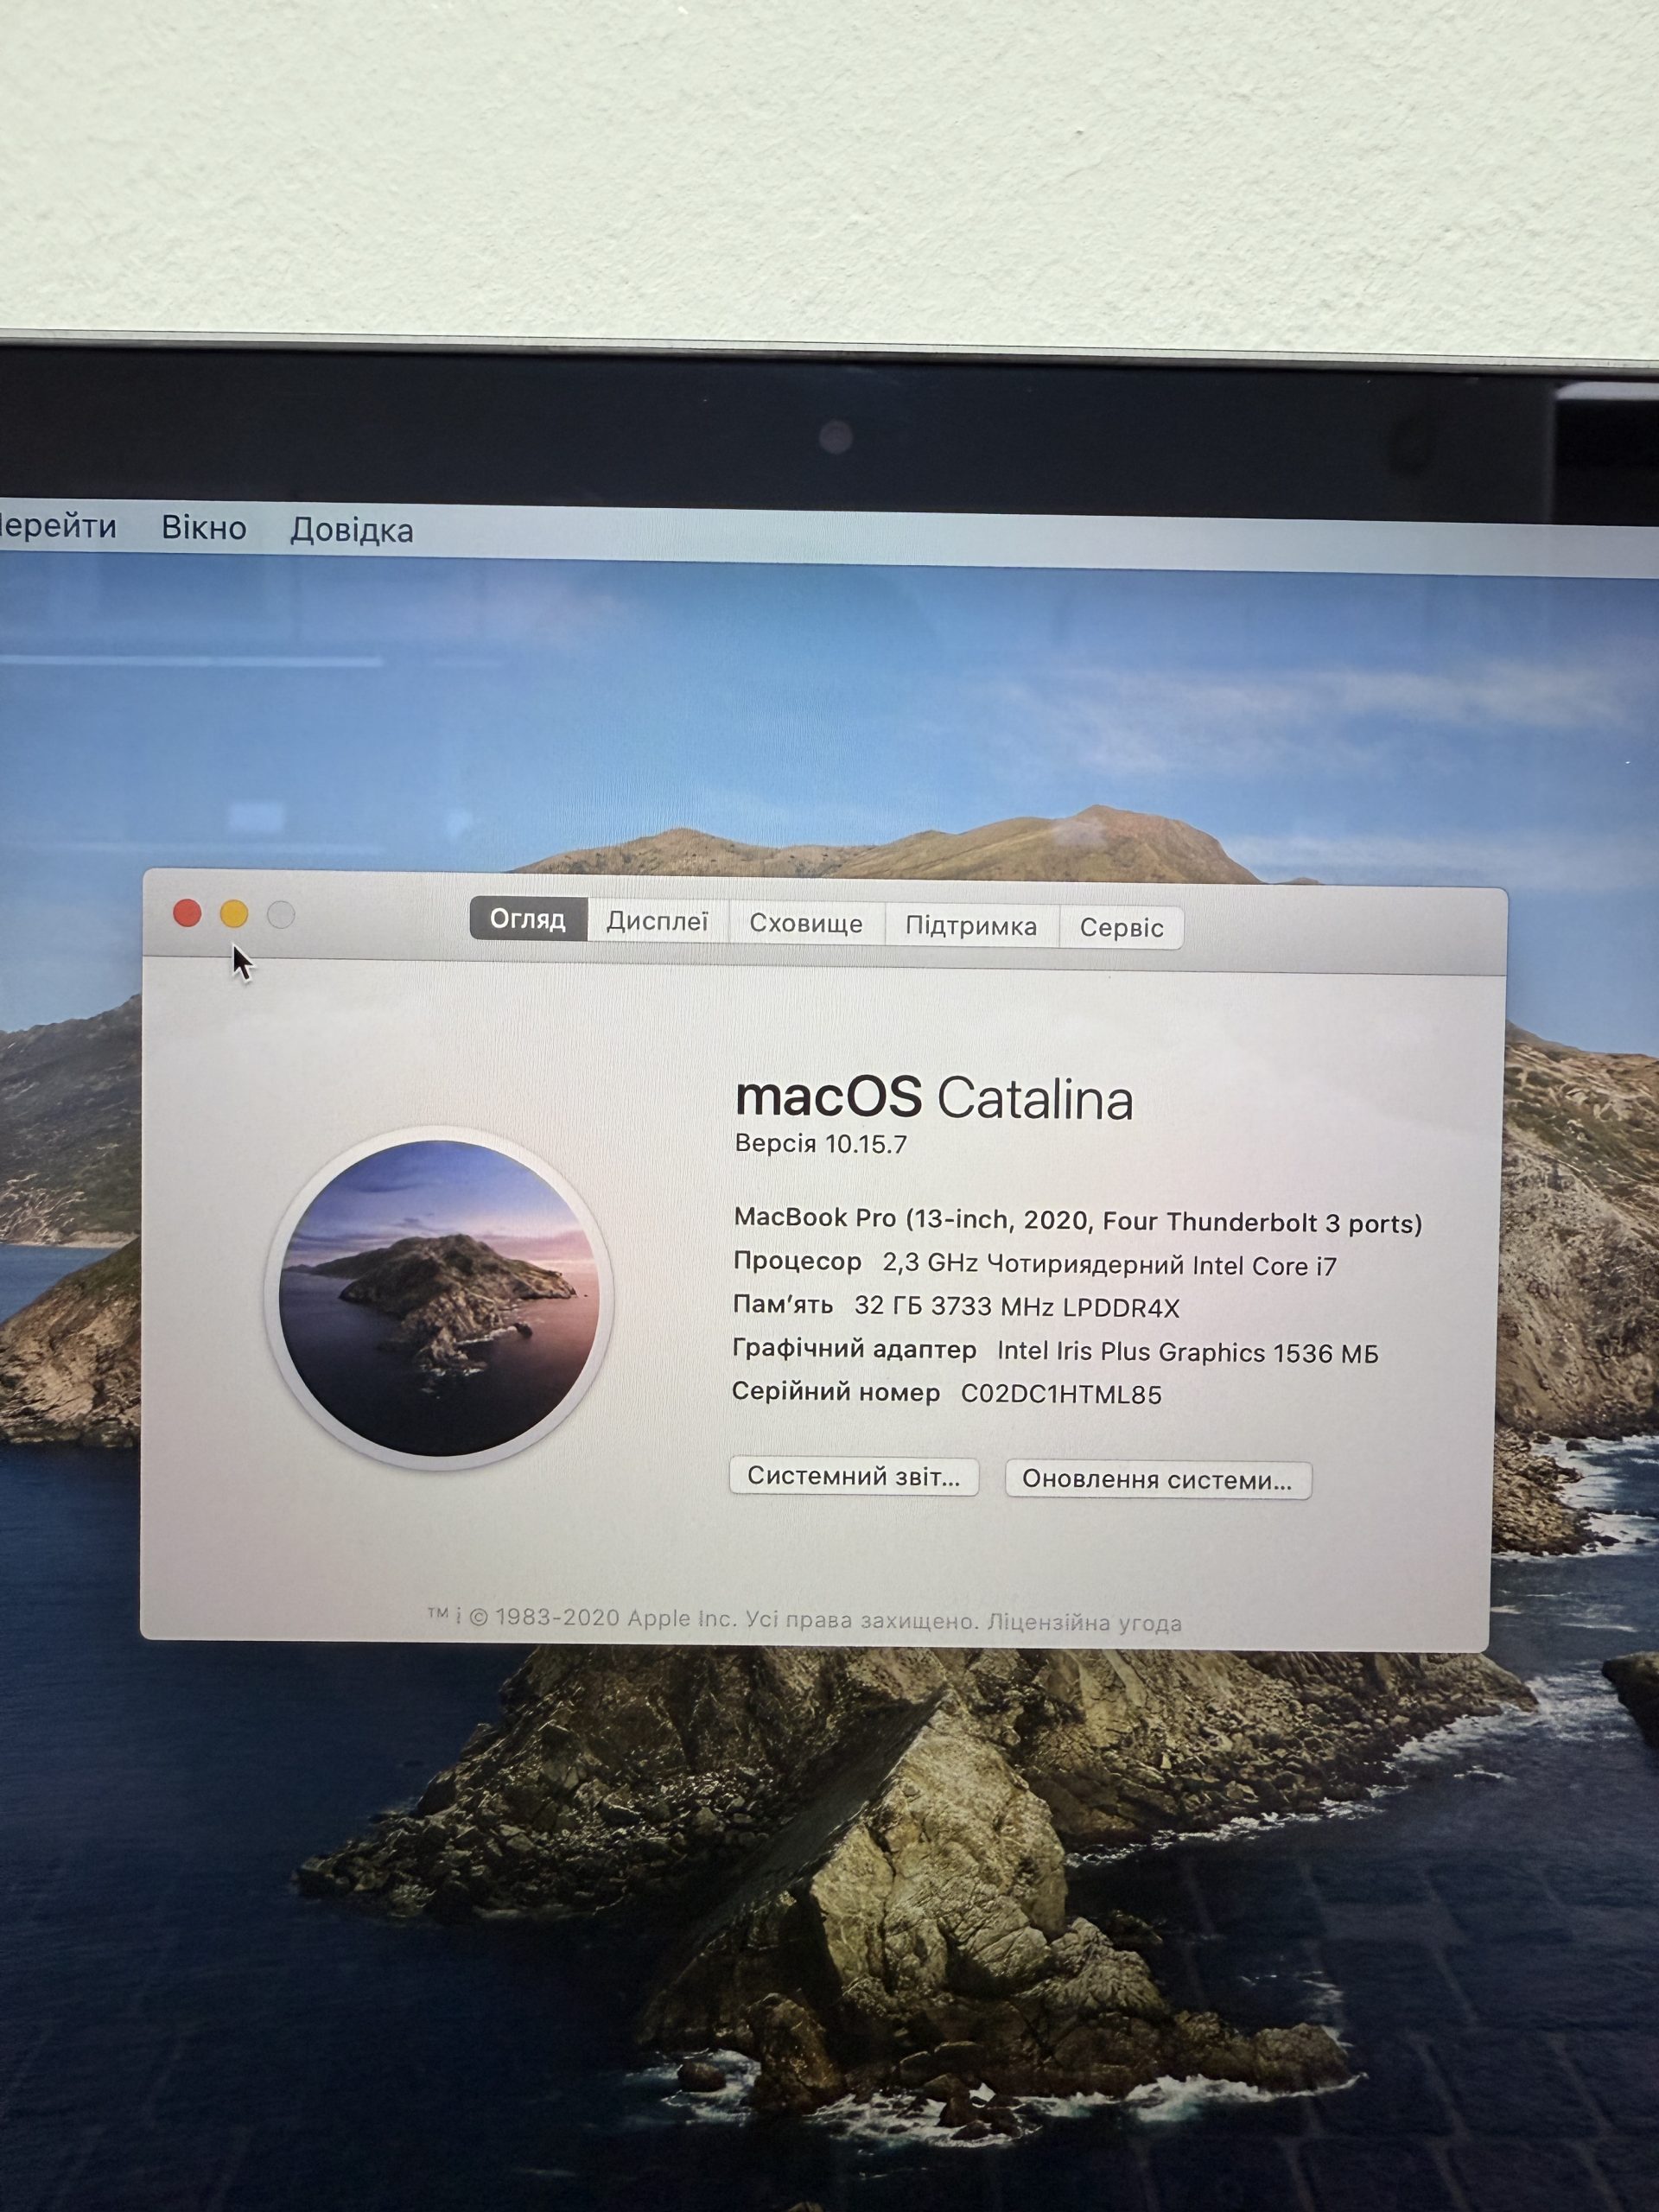
Task: Switch to the Сервіс tab
Action: coord(1121,928)
